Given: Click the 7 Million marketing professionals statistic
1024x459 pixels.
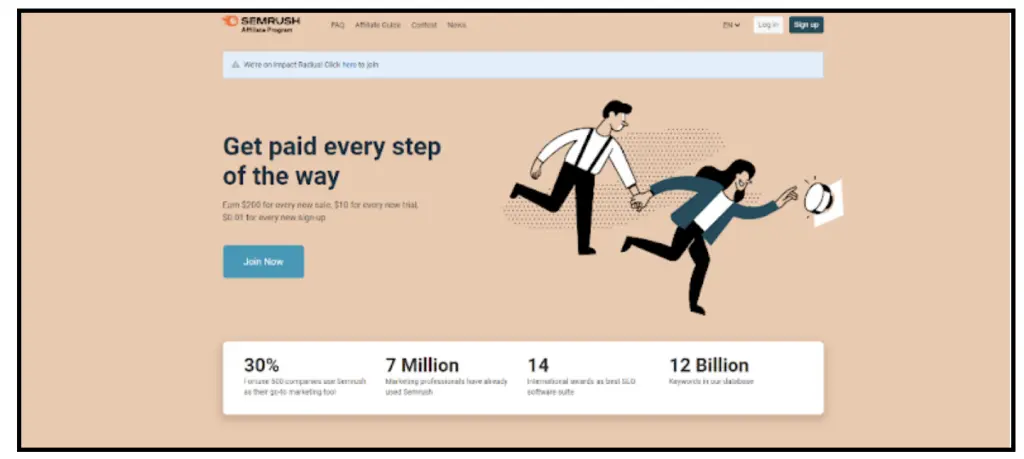Looking at the screenshot, I should coord(446,377).
